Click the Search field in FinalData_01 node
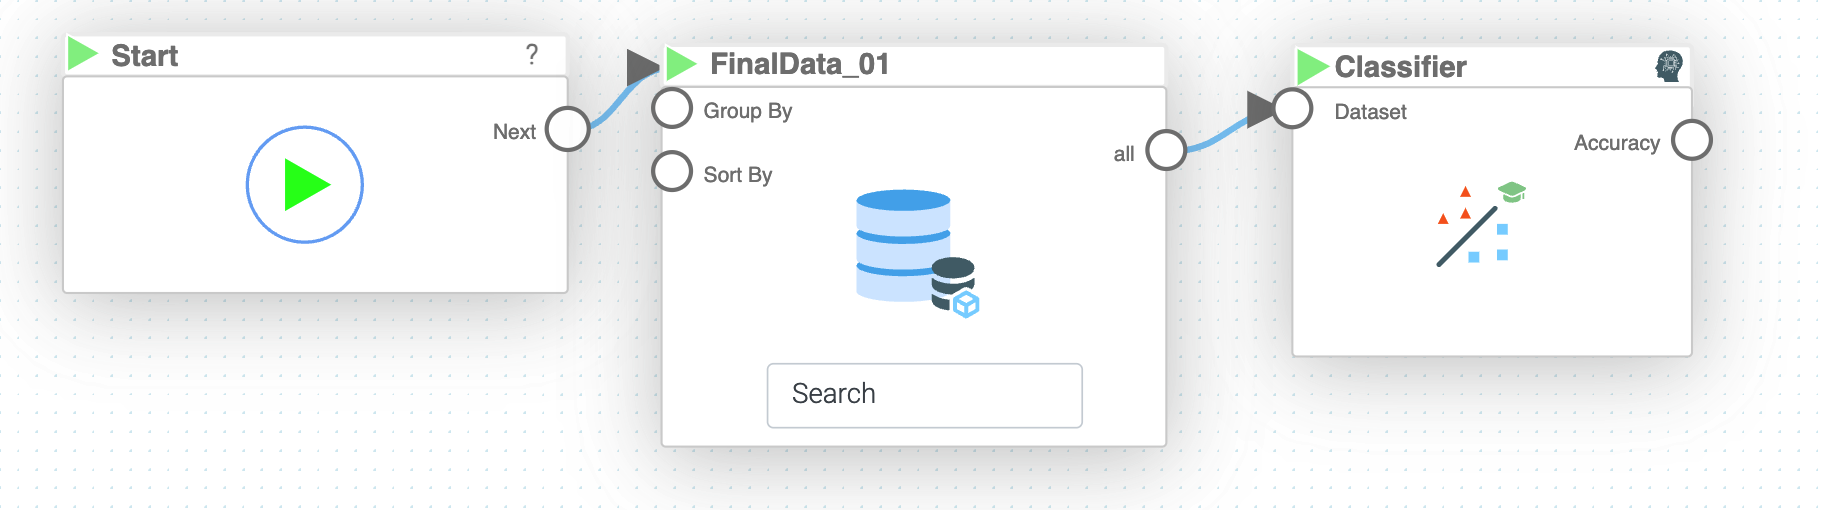Screen dimensions: 1824x510 click(924, 395)
